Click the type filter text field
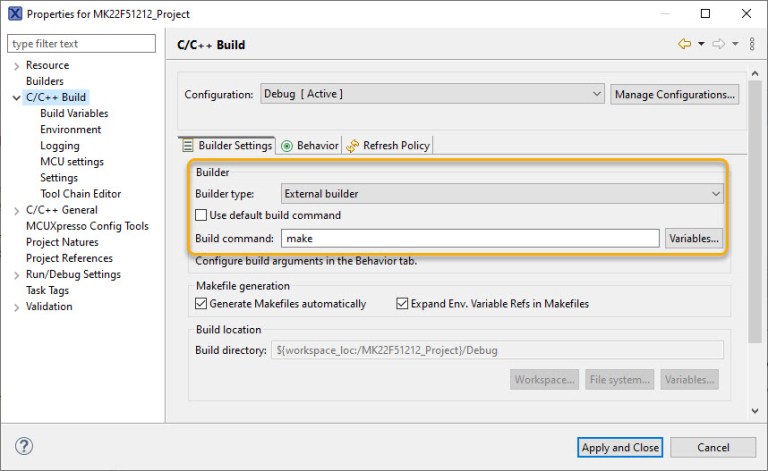This screenshot has height=471, width=768. [81, 44]
